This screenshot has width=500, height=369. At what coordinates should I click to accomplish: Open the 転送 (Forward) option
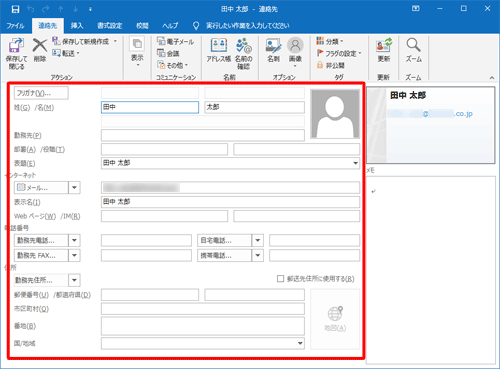point(66,53)
